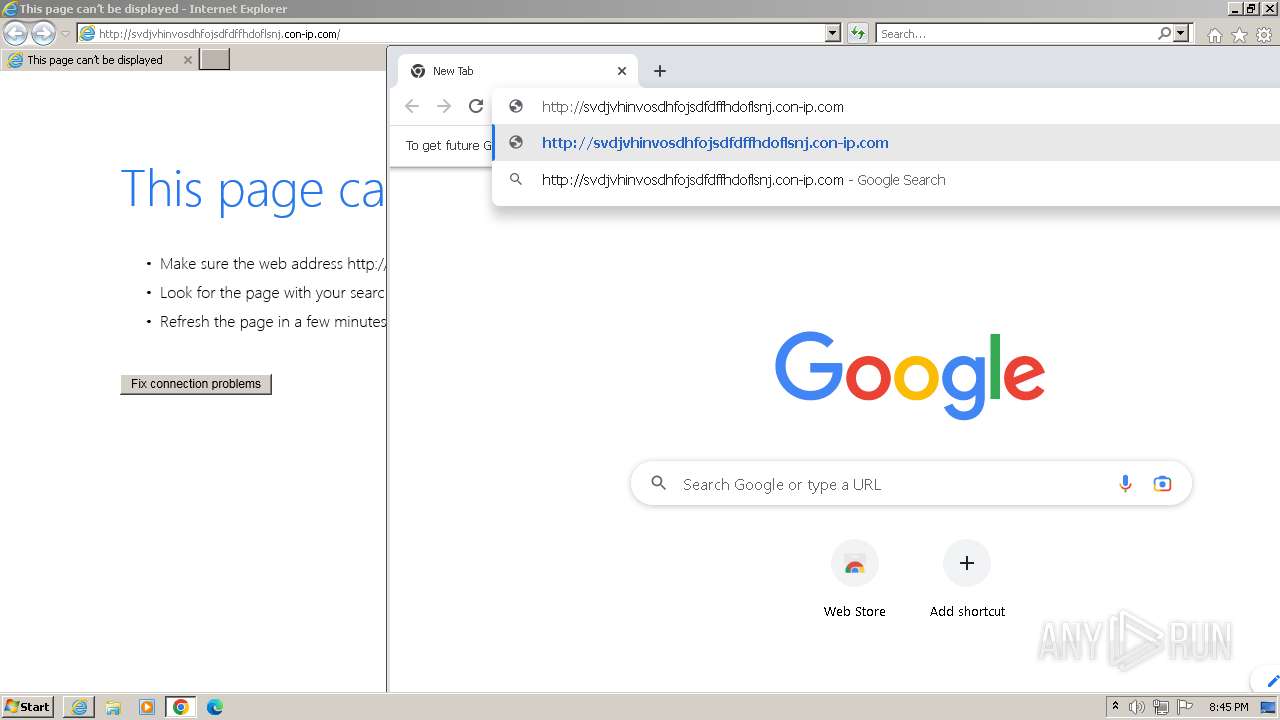
Task: Close the IE 'can't be displayed' tab
Action: [x=187, y=60]
